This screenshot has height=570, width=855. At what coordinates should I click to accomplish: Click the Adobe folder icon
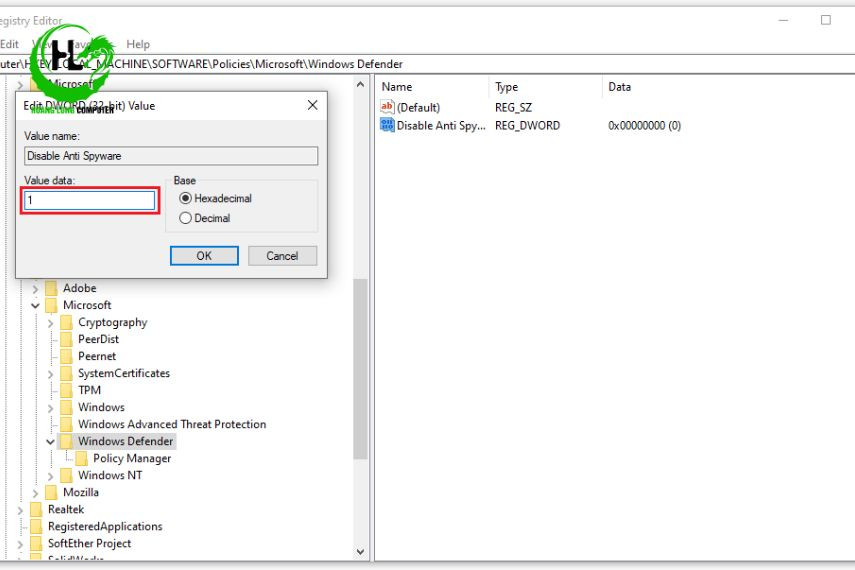[51, 288]
